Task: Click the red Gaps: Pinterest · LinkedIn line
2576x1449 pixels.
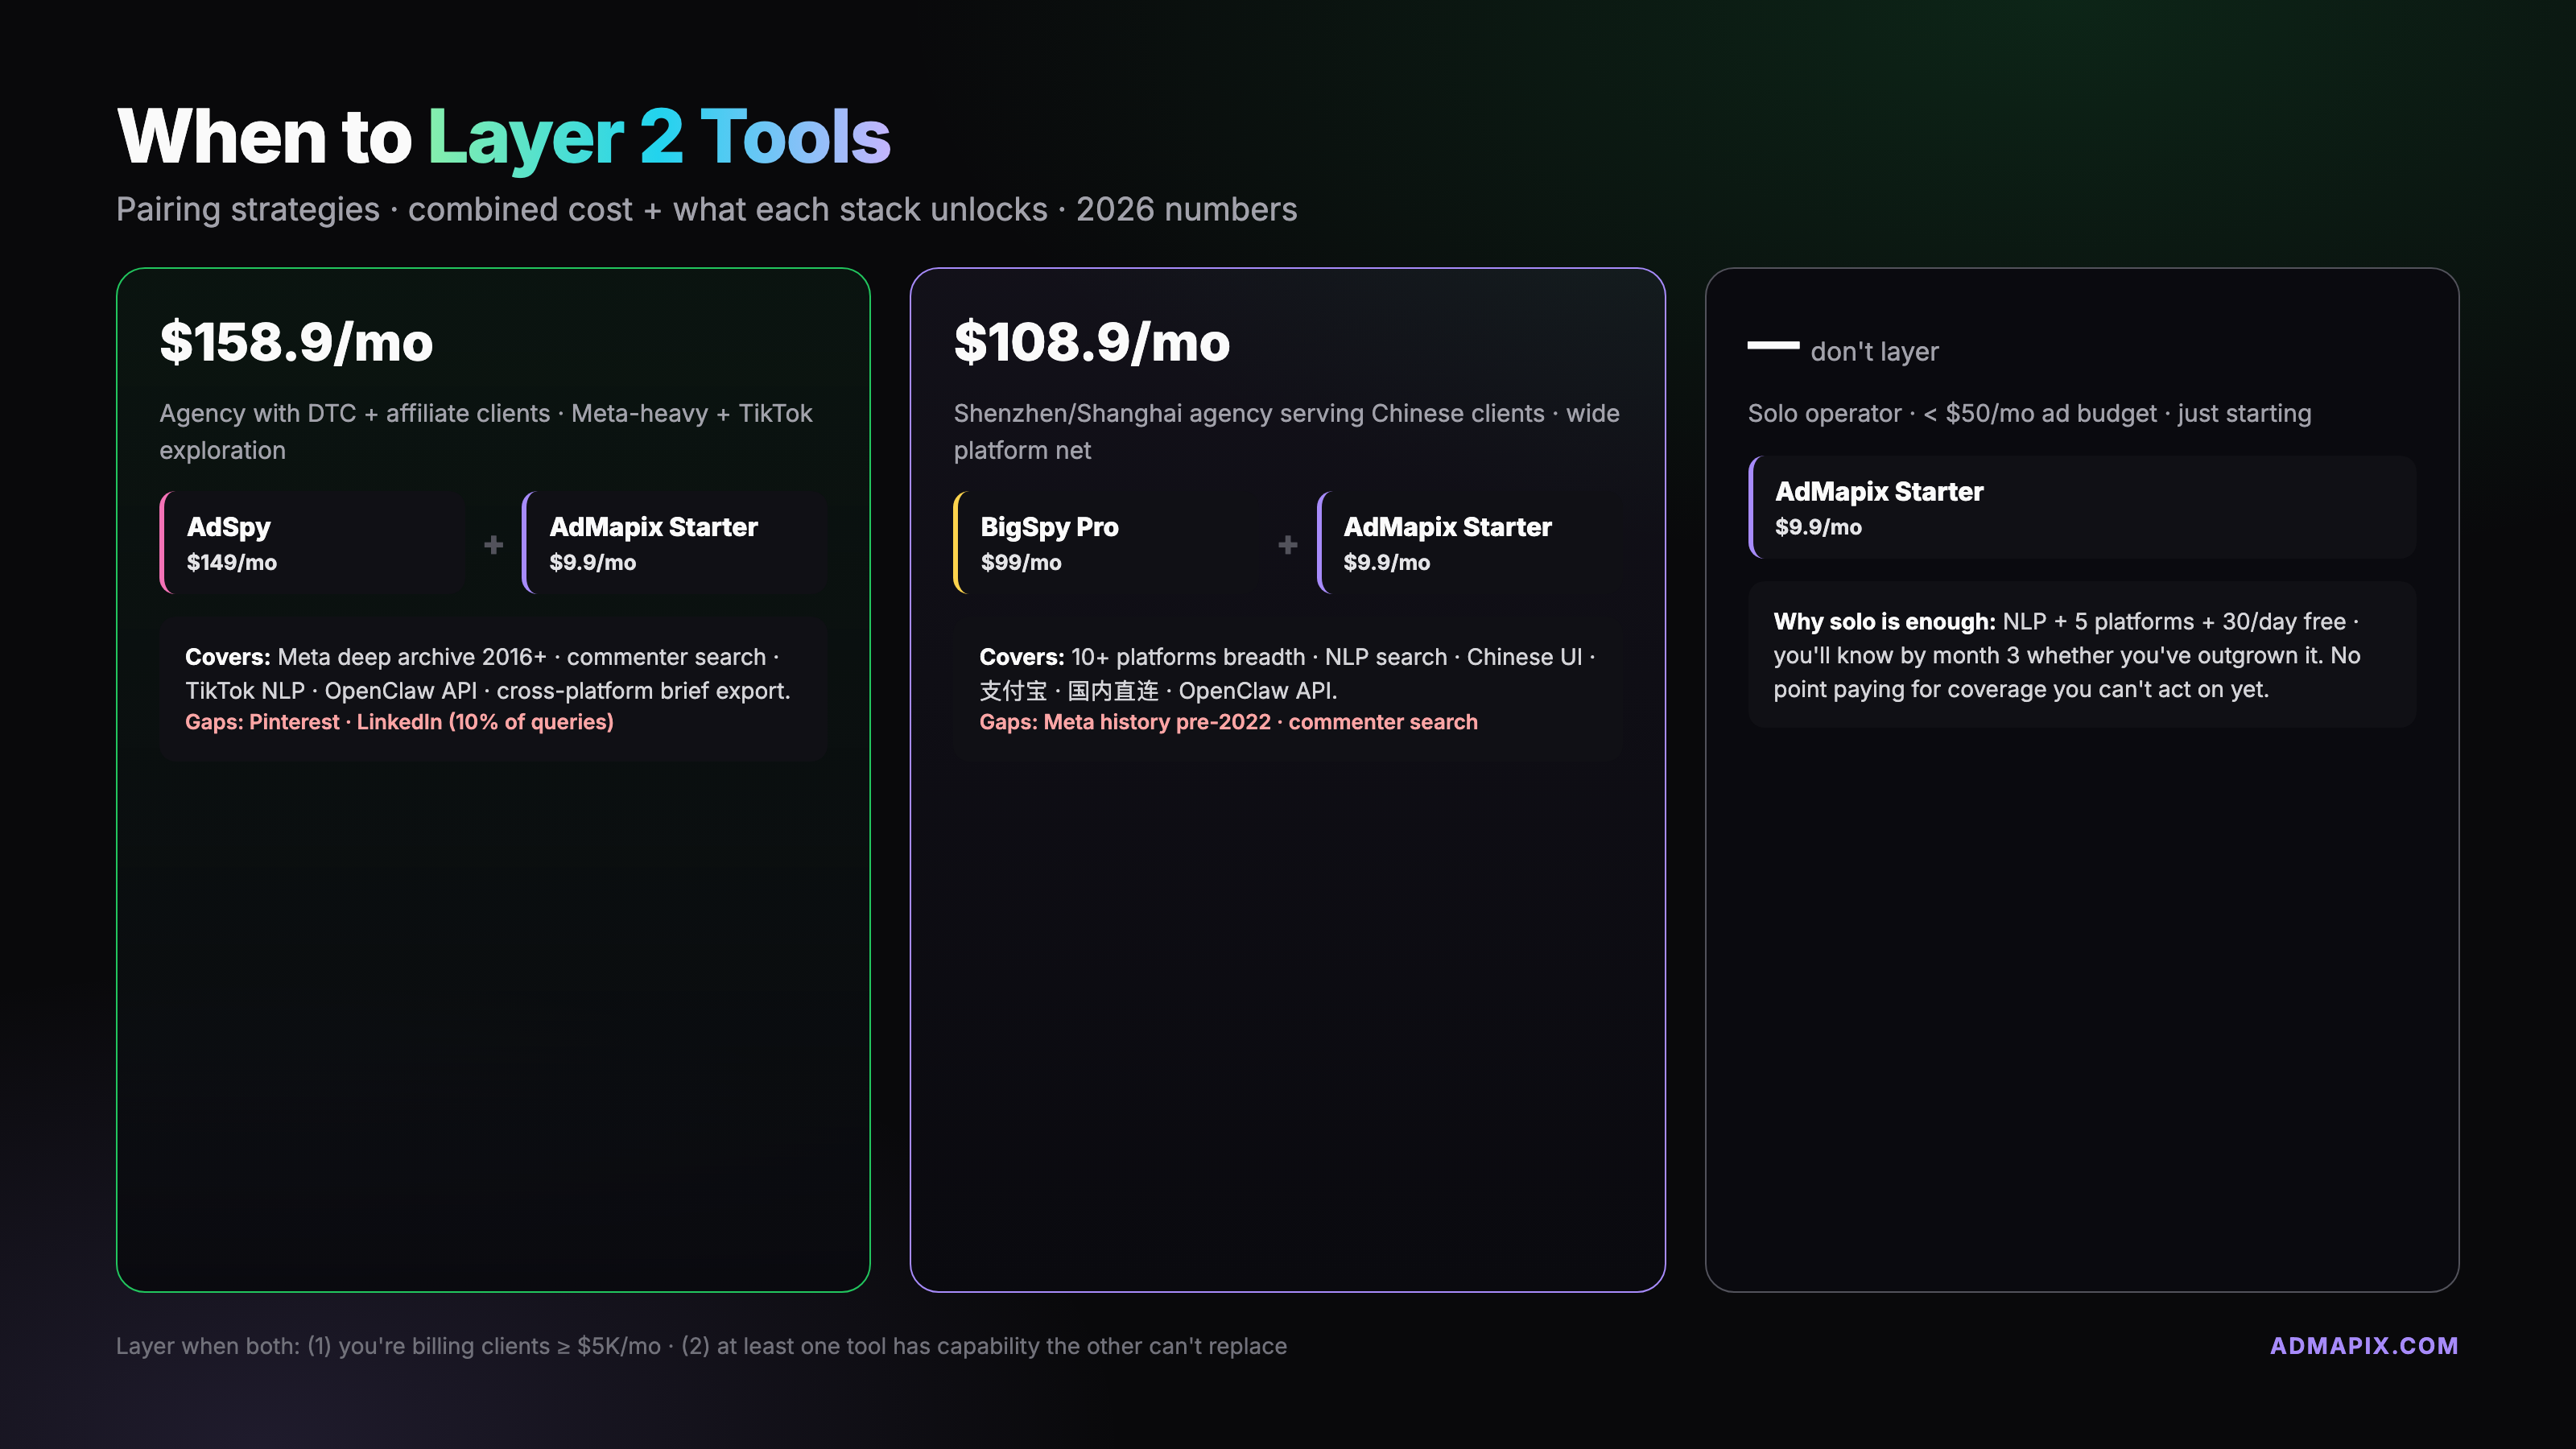Action: coord(399,722)
